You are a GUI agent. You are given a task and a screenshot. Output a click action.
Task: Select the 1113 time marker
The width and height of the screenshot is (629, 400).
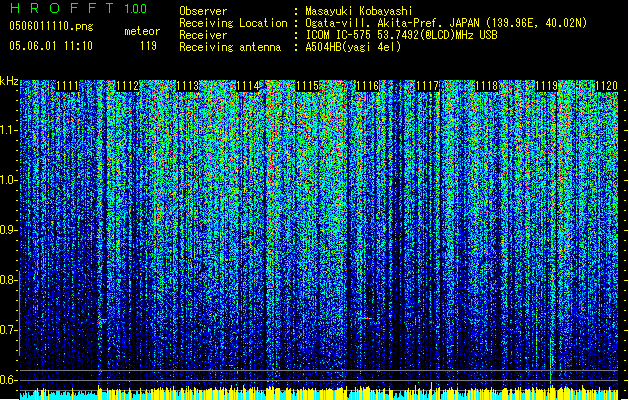click(x=188, y=86)
